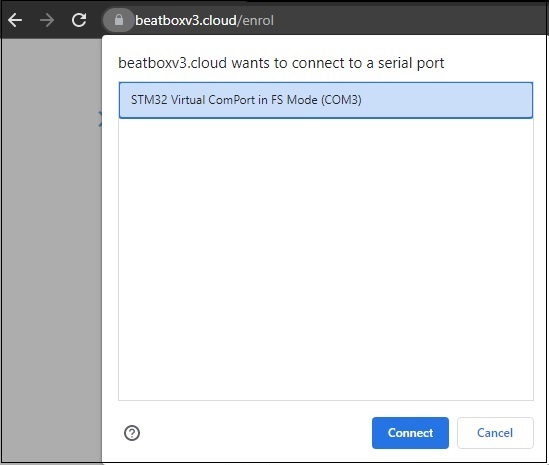Connect to the selected serial port

410,433
